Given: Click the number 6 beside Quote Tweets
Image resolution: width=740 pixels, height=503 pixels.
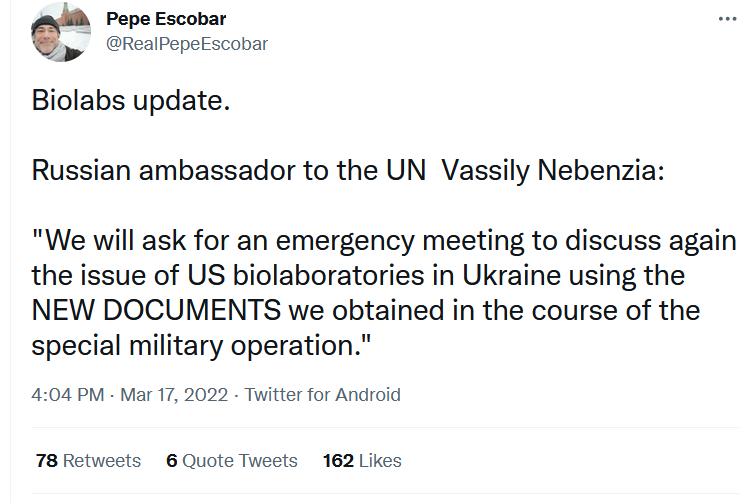Looking at the screenshot, I should tap(172, 461).
